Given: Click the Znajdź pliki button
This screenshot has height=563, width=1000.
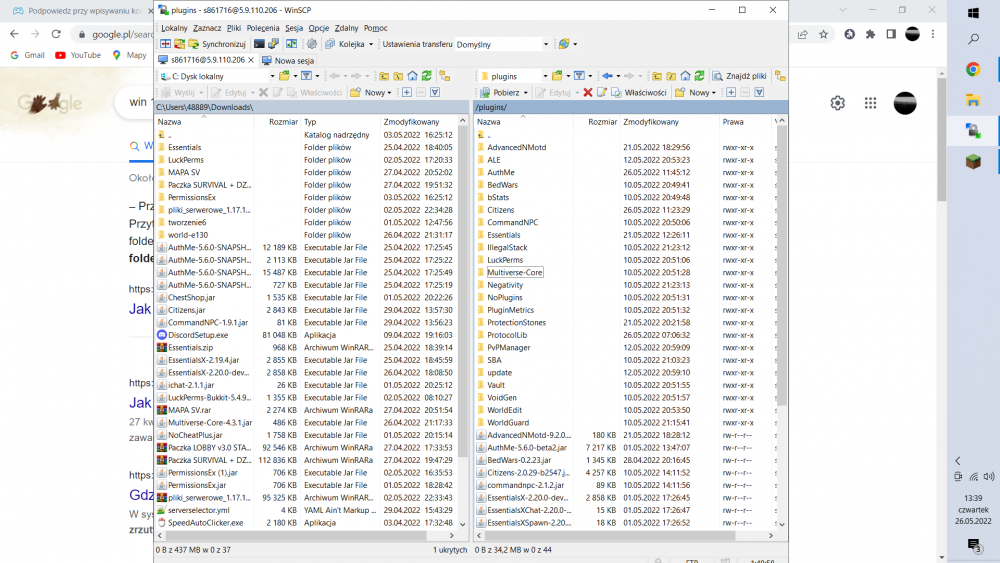Looking at the screenshot, I should click(x=739, y=76).
